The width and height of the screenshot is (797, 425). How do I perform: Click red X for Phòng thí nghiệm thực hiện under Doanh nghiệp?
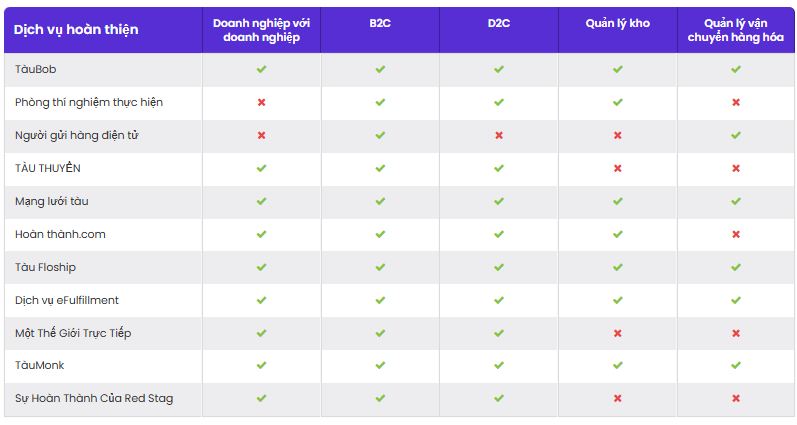[261, 102]
